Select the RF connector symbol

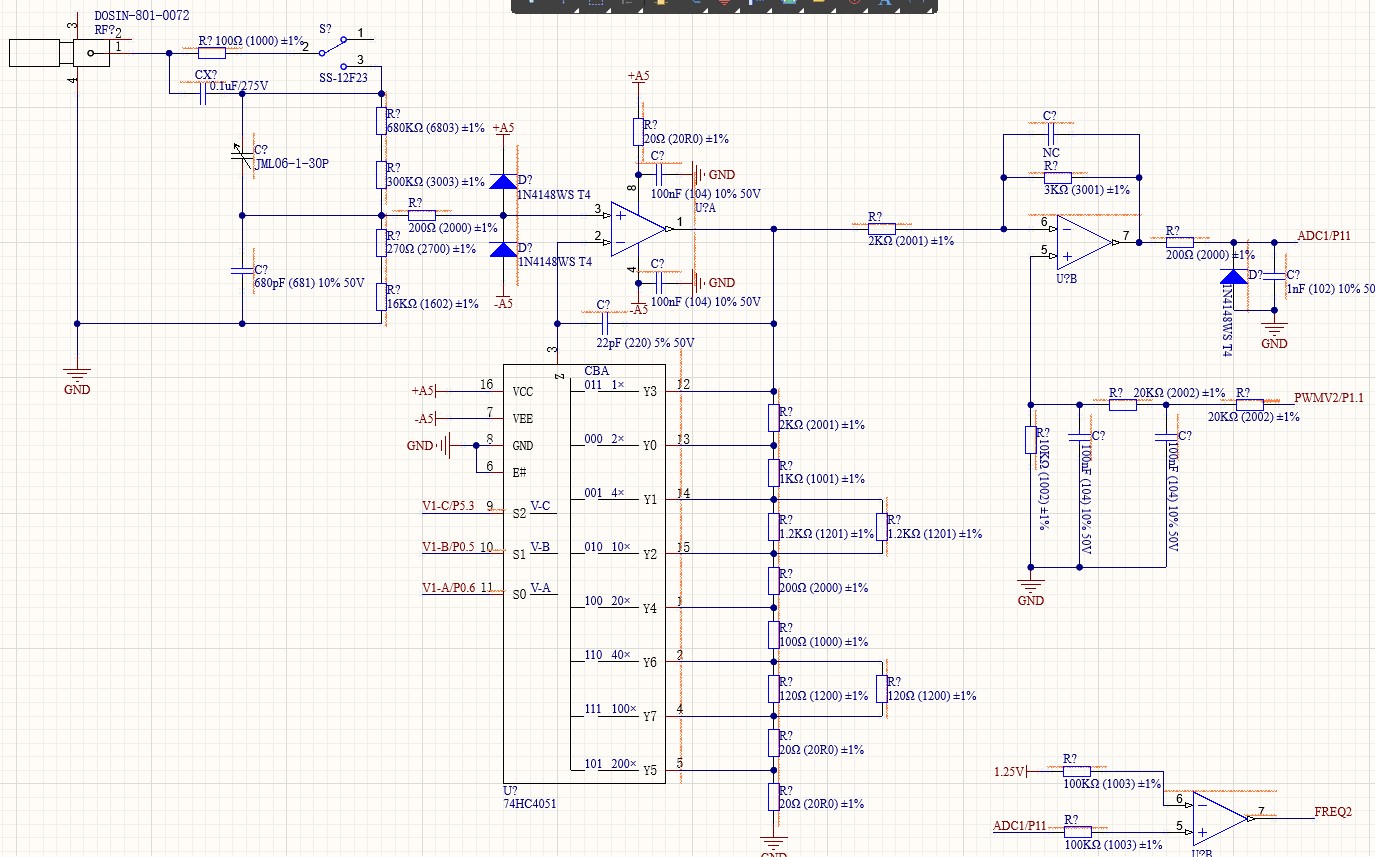pos(58,53)
